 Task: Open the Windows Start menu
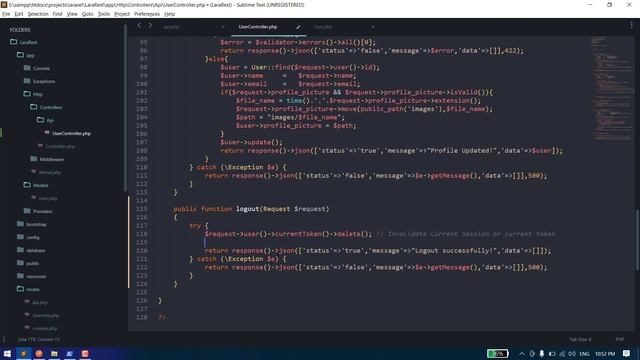point(7,353)
